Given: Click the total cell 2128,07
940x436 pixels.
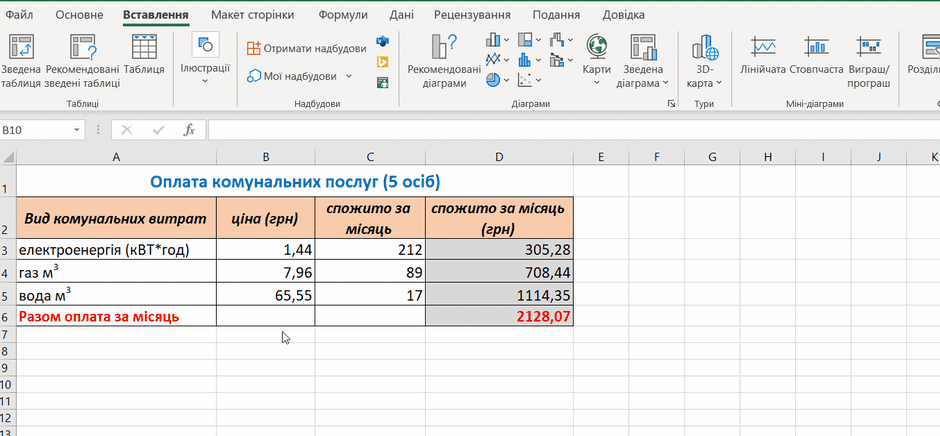Looking at the screenshot, I should (499, 317).
